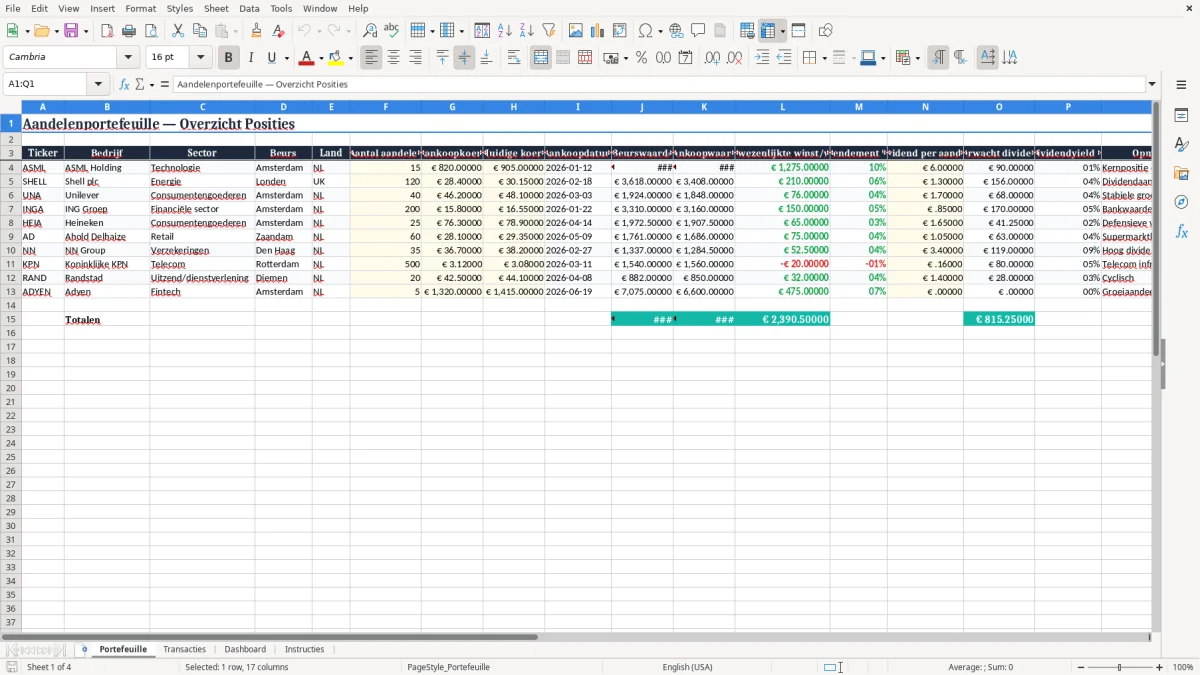This screenshot has height=675, width=1200.
Task: Switch to the Instructies sheet tab
Action: click(304, 649)
